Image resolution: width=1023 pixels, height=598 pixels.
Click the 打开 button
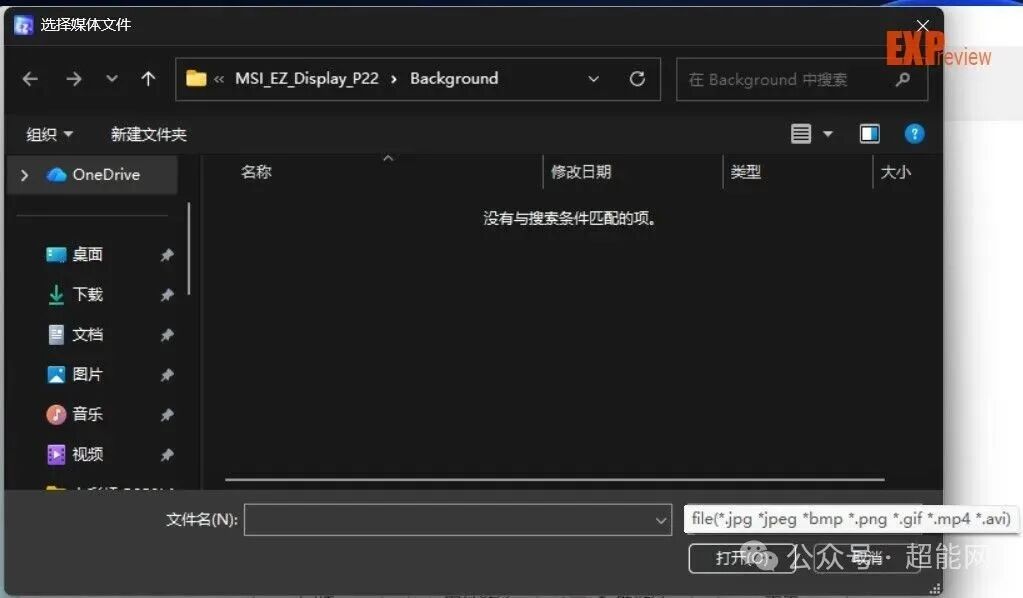coord(742,558)
